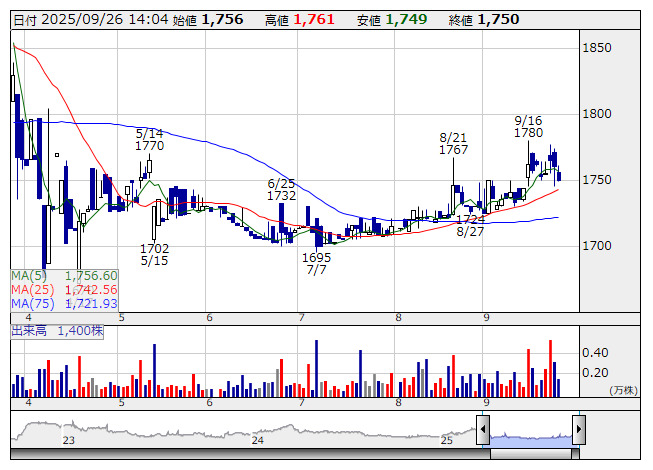Click the 1700 price axis label
The image size is (653, 470).
point(597,246)
